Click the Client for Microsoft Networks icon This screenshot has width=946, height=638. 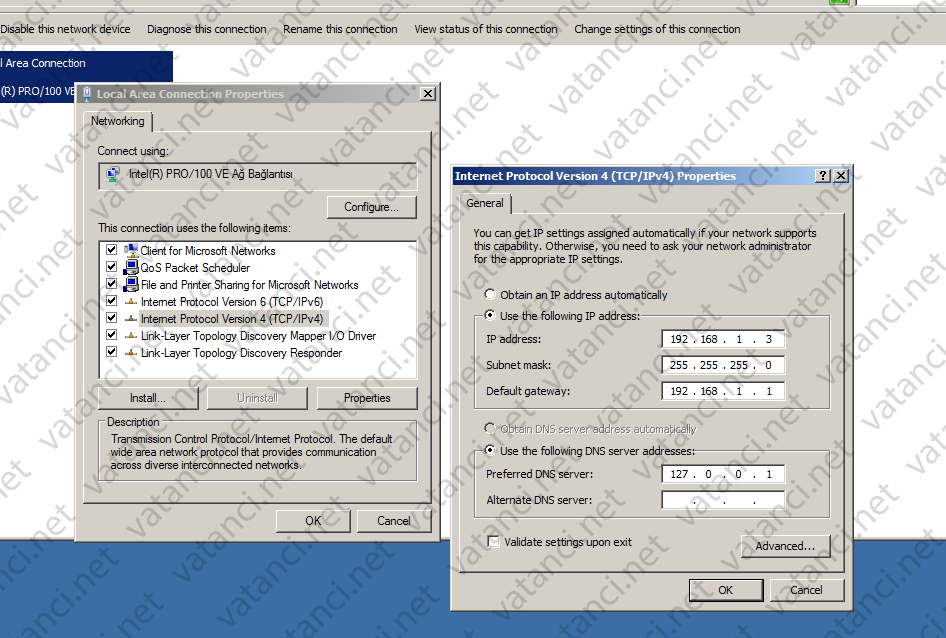pyautogui.click(x=129, y=250)
